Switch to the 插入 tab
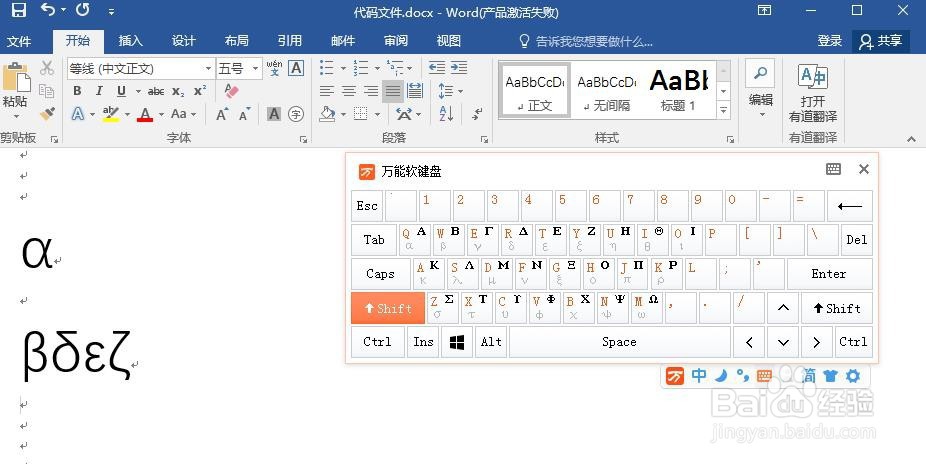This screenshot has height=464, width=926. point(131,41)
